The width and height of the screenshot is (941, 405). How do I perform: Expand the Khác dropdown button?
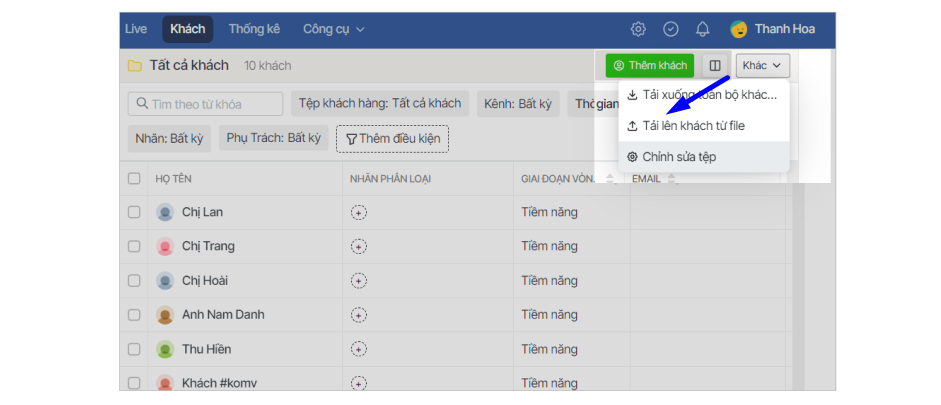(x=763, y=66)
